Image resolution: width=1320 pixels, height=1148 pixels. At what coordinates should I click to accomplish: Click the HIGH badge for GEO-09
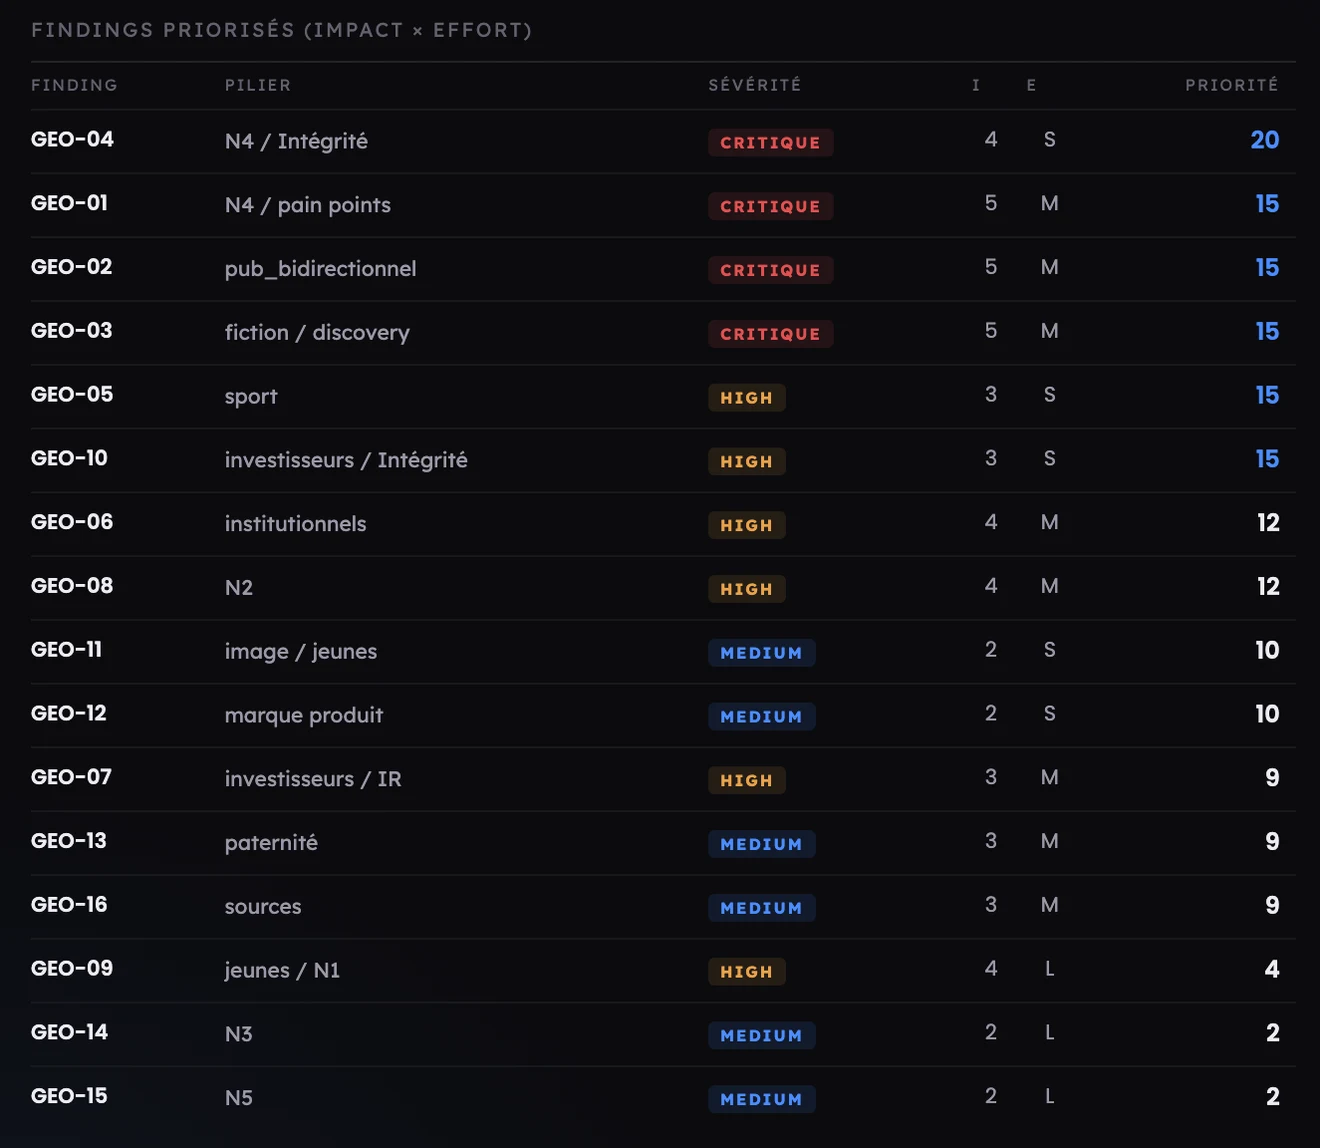[746, 972]
